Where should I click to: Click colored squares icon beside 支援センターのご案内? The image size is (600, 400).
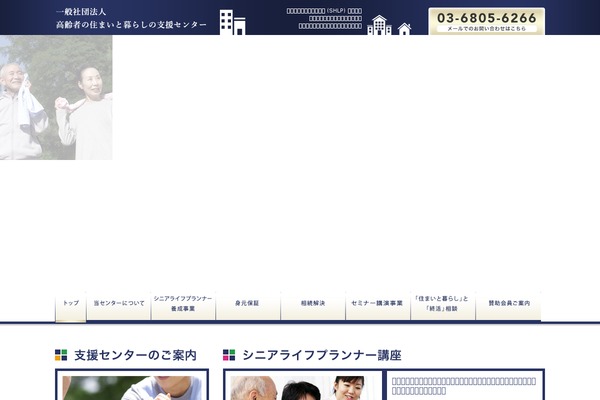pos(61,355)
